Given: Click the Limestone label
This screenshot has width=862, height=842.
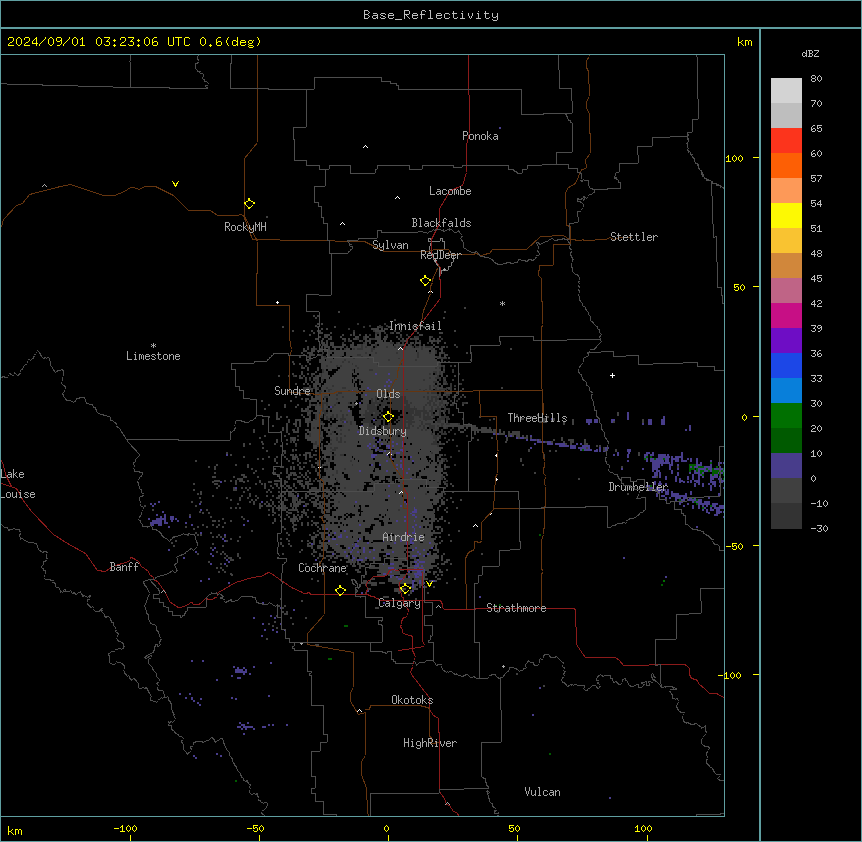Looking at the screenshot, I should pyautogui.click(x=153, y=356).
